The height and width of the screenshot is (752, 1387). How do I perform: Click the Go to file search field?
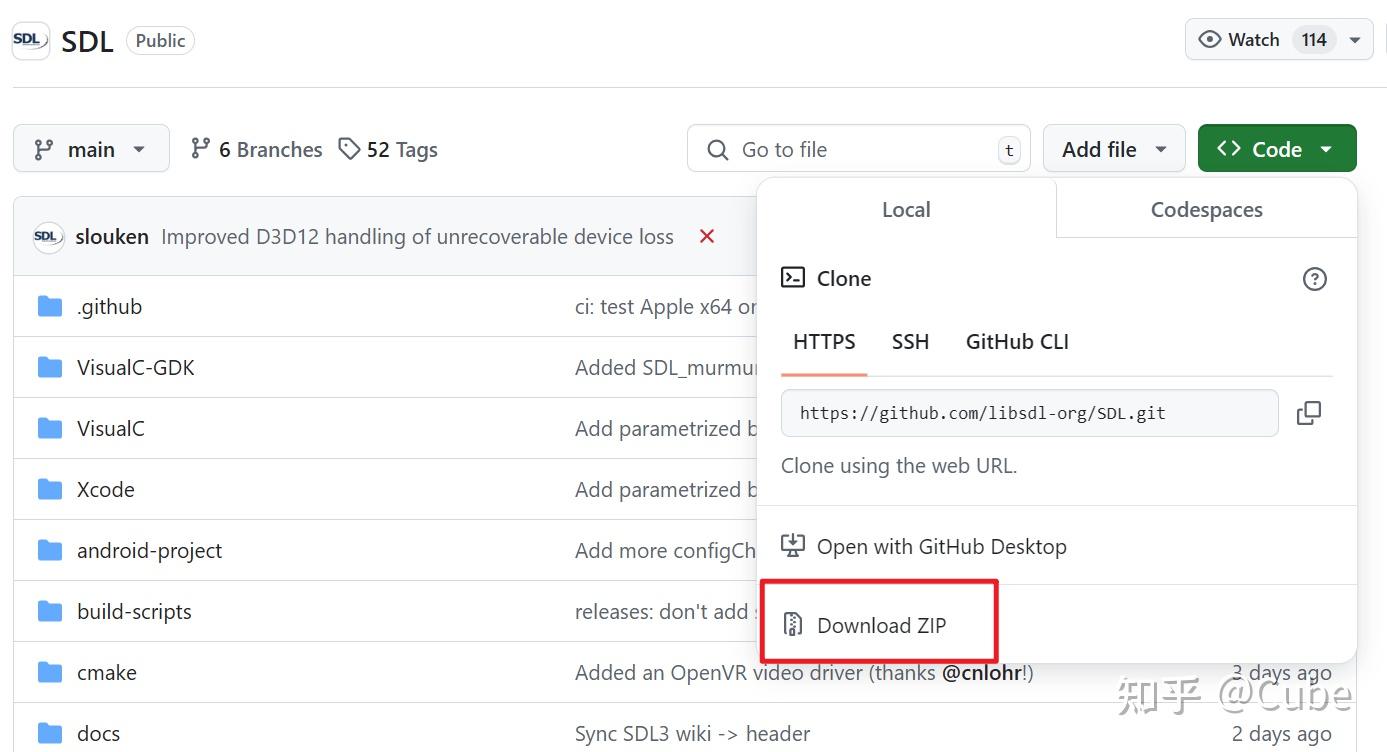coord(858,149)
